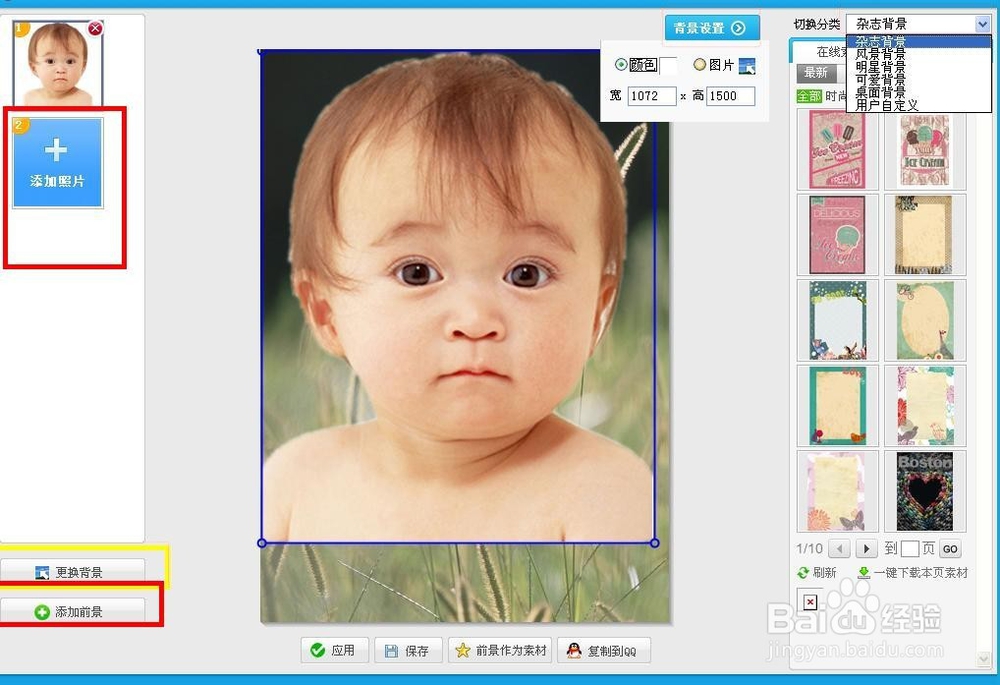Viewport: 1000px width, 685px height.
Task: Click the 高 height field showing 1500
Action: pos(730,96)
